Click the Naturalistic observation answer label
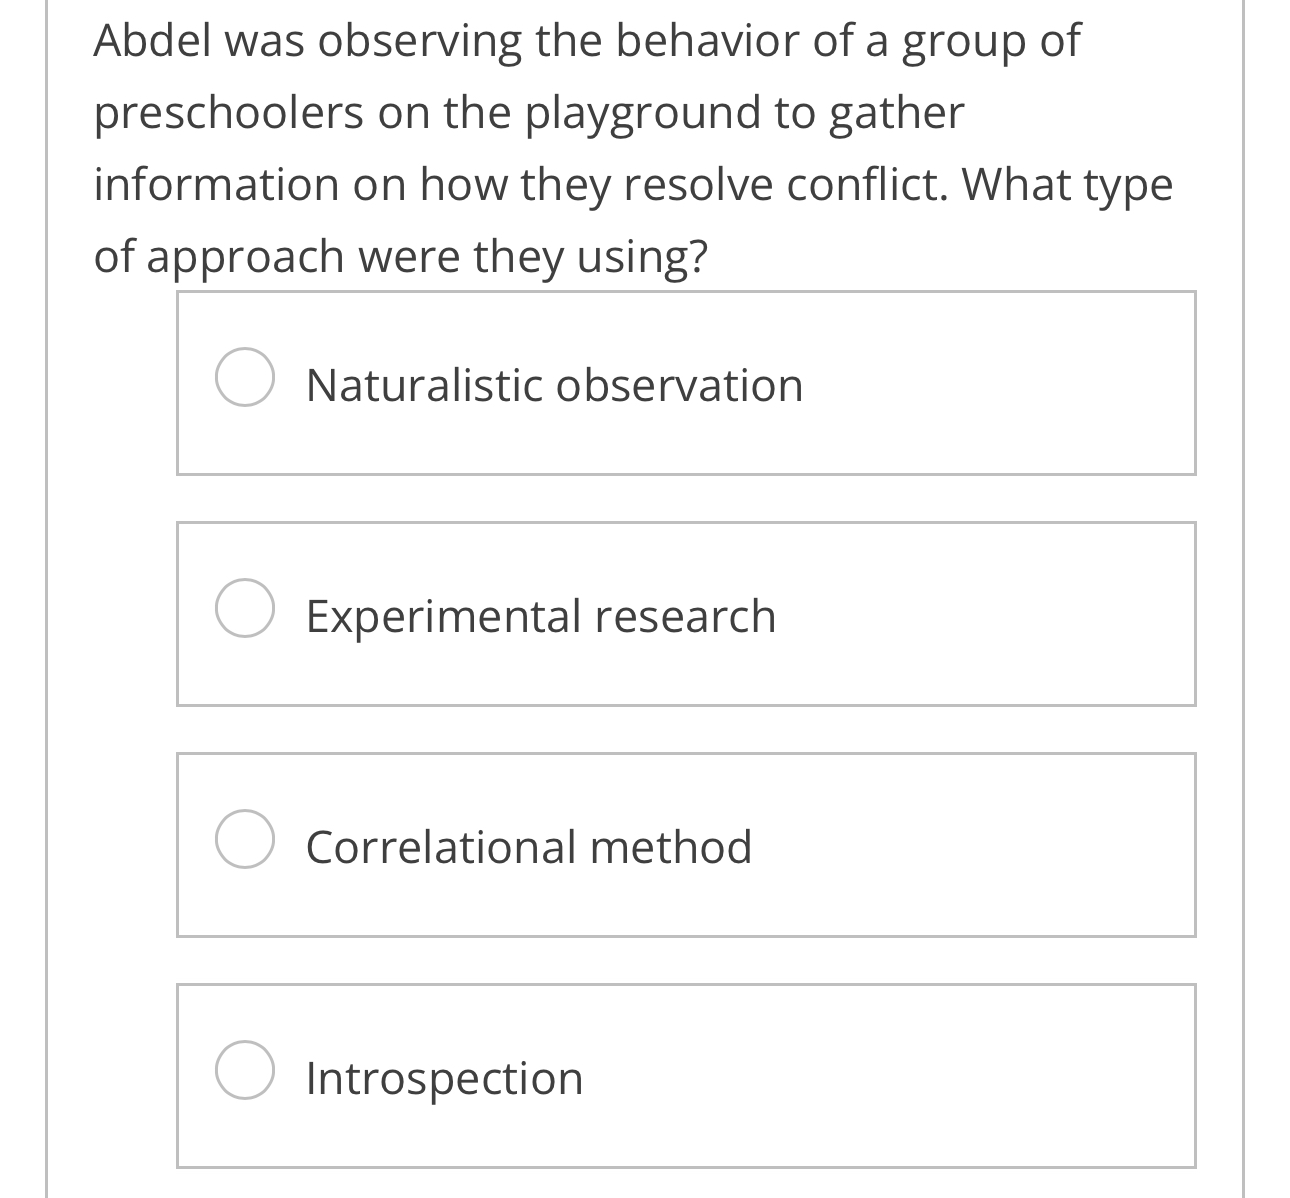This screenshot has height=1198, width=1290. click(x=553, y=384)
